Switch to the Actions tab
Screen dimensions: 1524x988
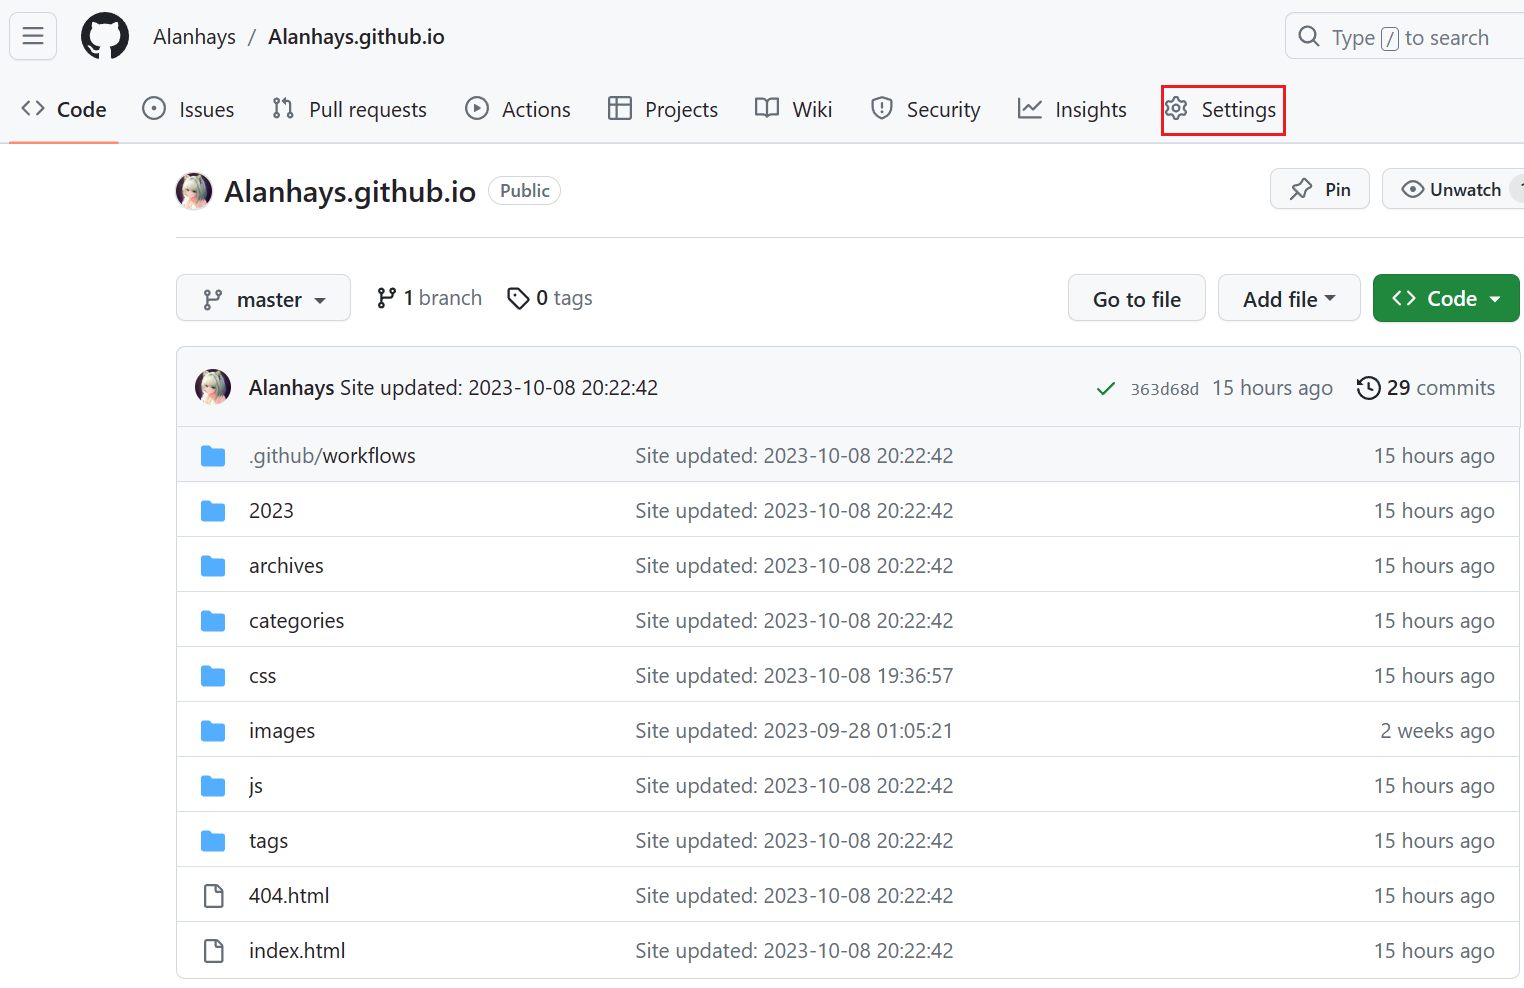(518, 109)
